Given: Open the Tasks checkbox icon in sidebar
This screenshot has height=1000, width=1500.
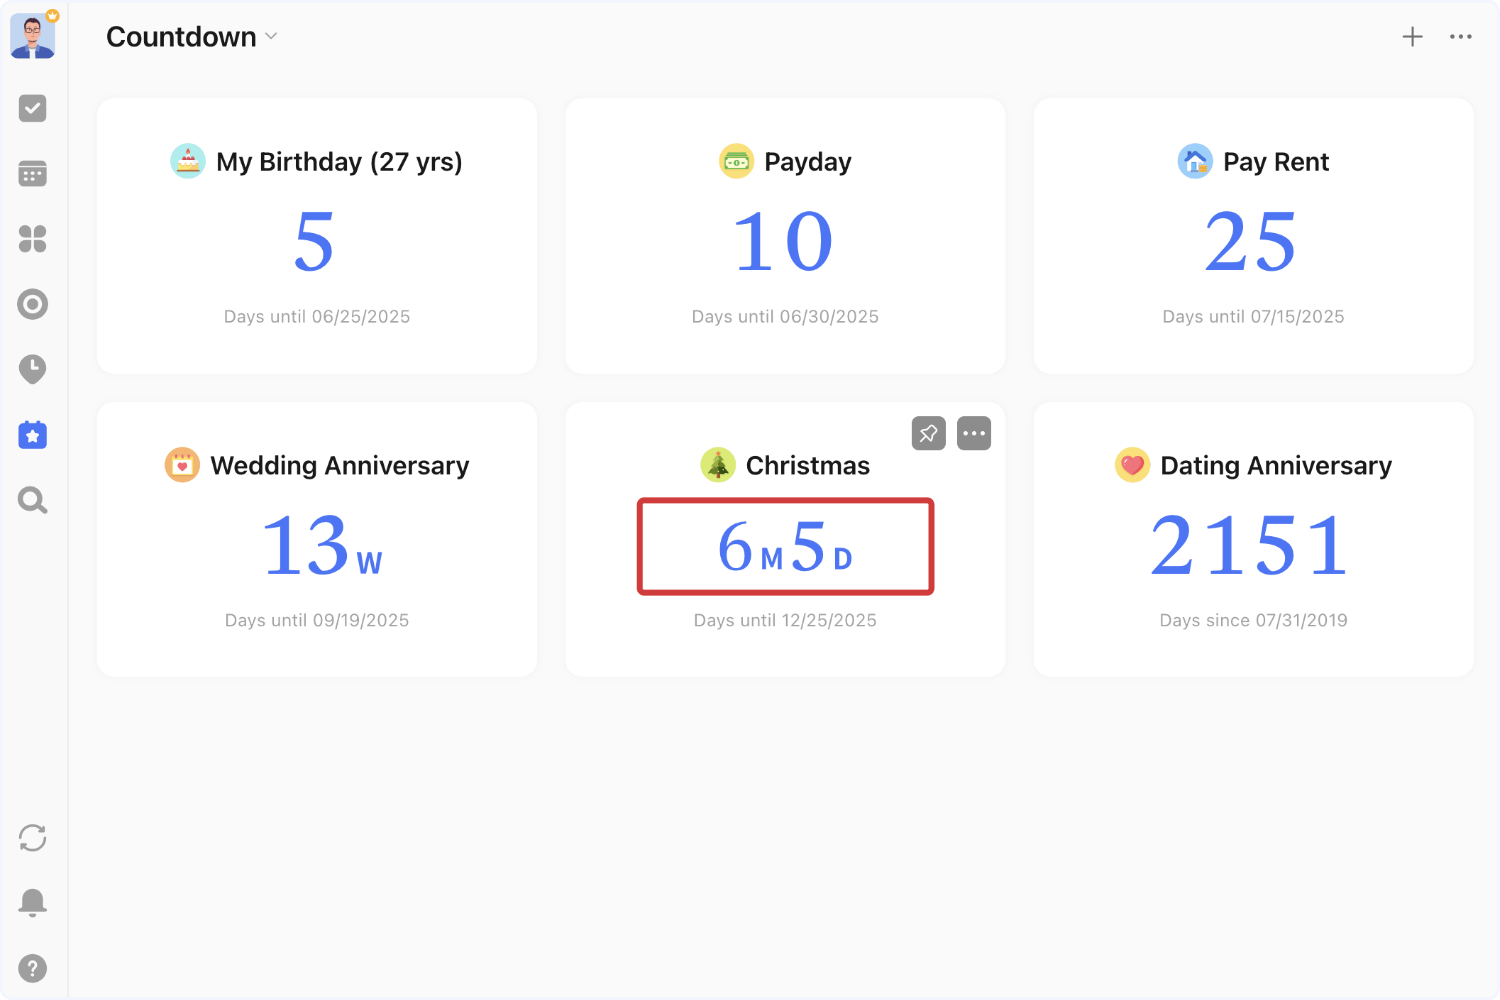Looking at the screenshot, I should (x=33, y=108).
